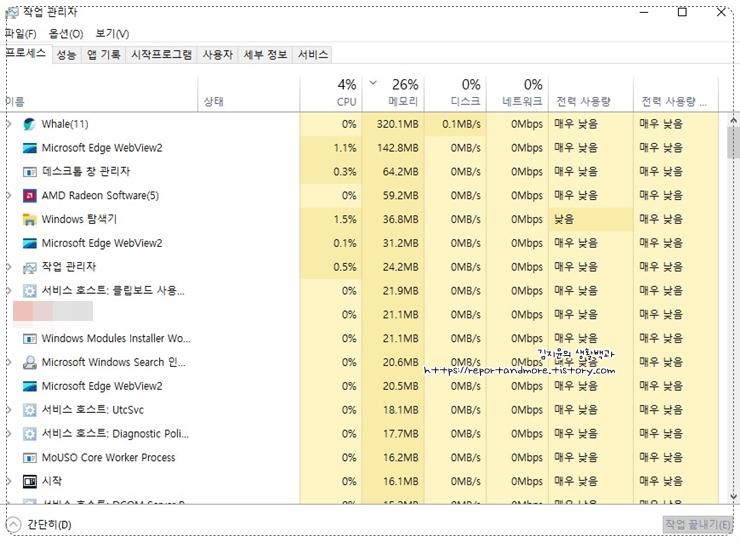
Task: Switch to the 프로세스 tab
Action: pos(26,53)
